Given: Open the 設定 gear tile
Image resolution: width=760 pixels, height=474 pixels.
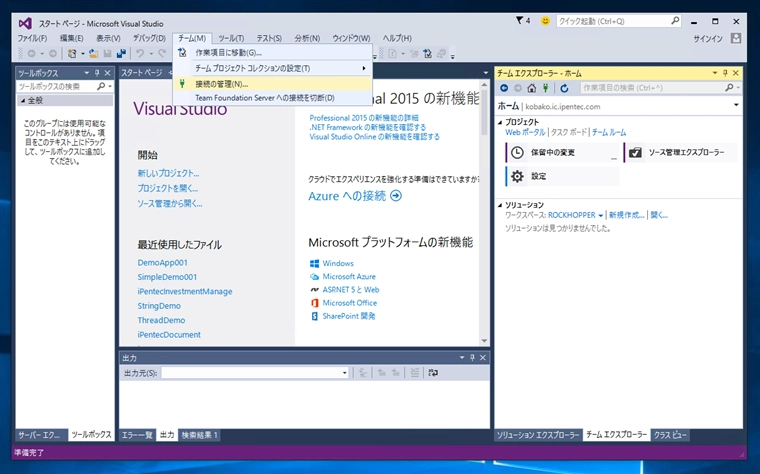Looking at the screenshot, I should (562, 176).
